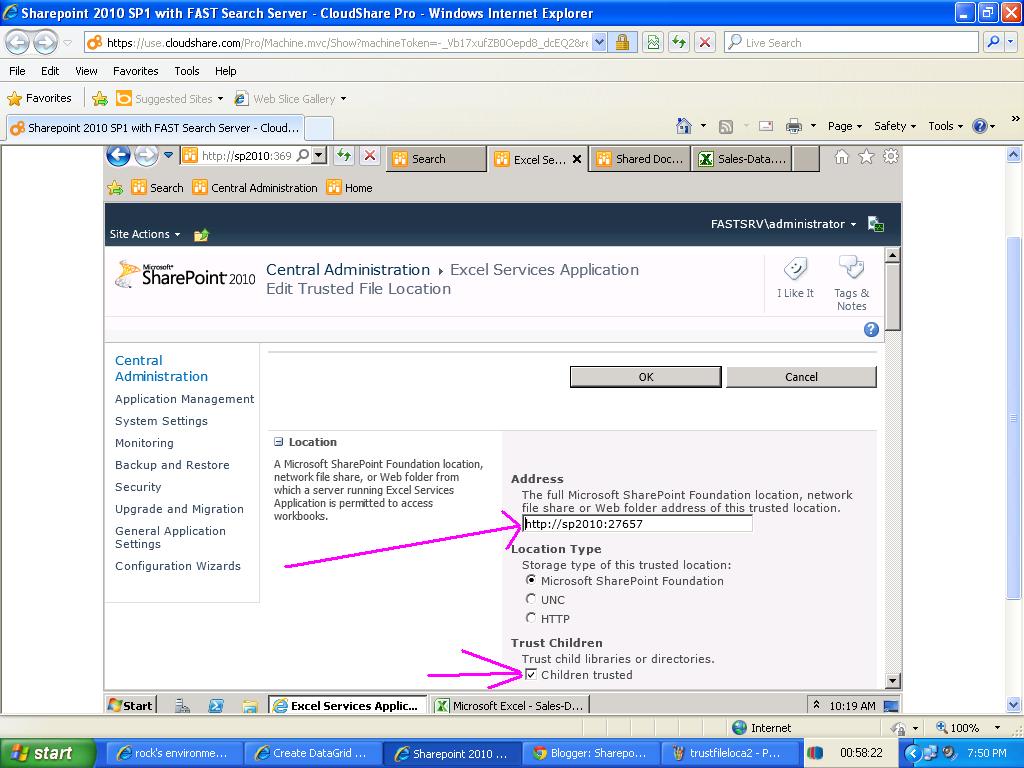Enable the Children trusted checkbox
The width and height of the screenshot is (1024, 768).
(530, 675)
